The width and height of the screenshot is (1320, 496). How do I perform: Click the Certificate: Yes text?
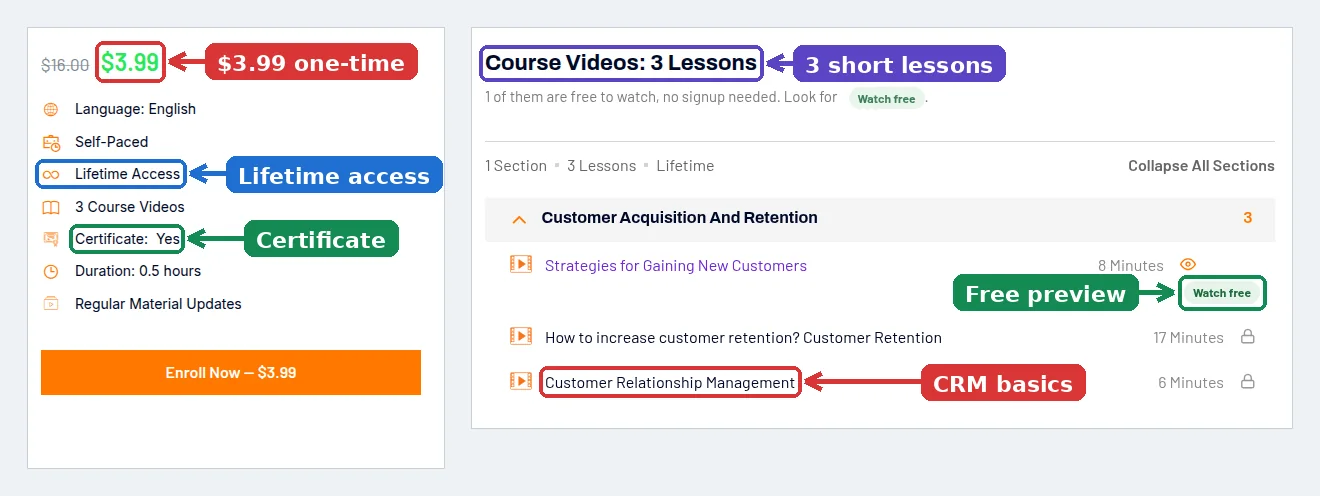[x=127, y=239]
